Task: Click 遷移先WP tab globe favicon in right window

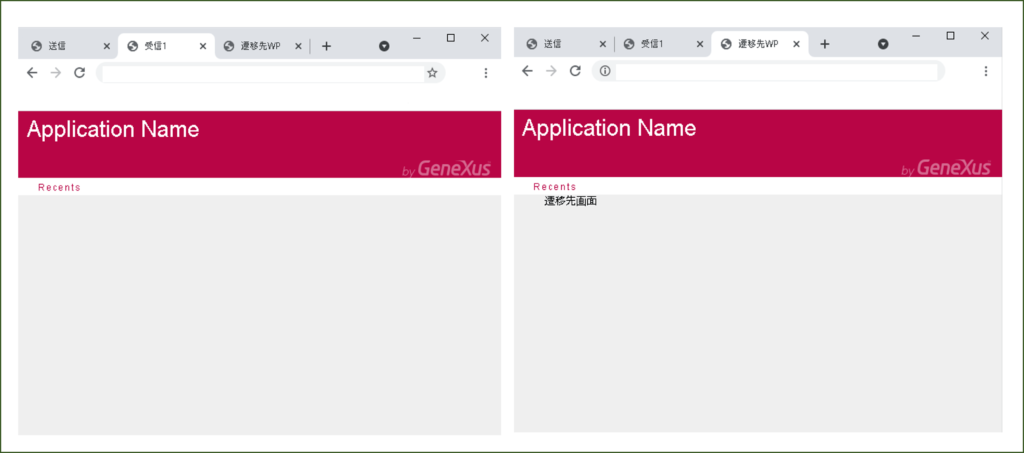Action: click(x=726, y=44)
